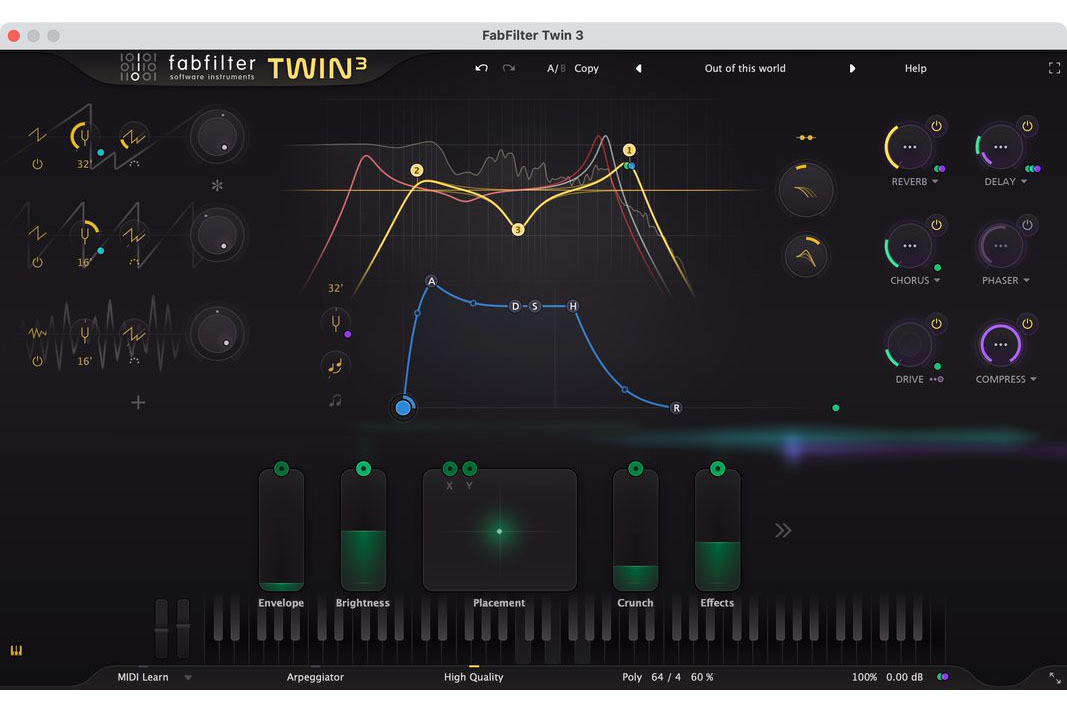The image size is (1067, 712).
Task: Click the noise oscillator's unison dots icon
Action: [x=134, y=361]
